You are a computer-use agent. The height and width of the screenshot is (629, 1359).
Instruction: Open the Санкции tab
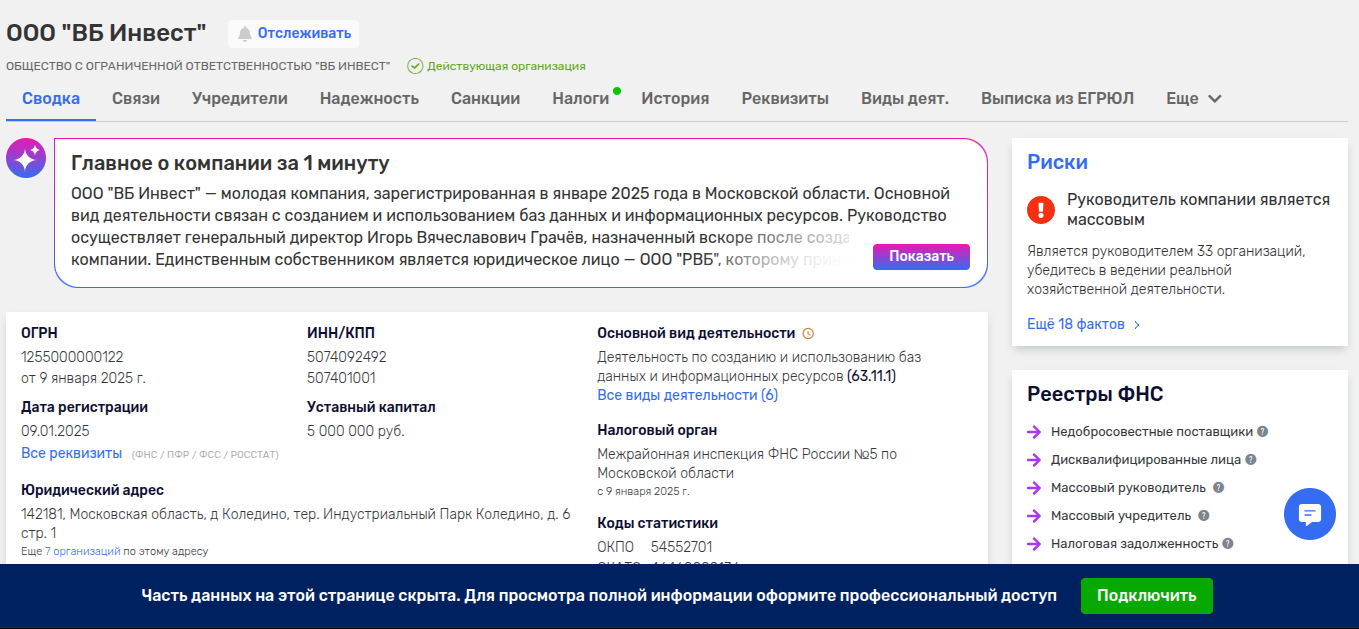pos(485,99)
